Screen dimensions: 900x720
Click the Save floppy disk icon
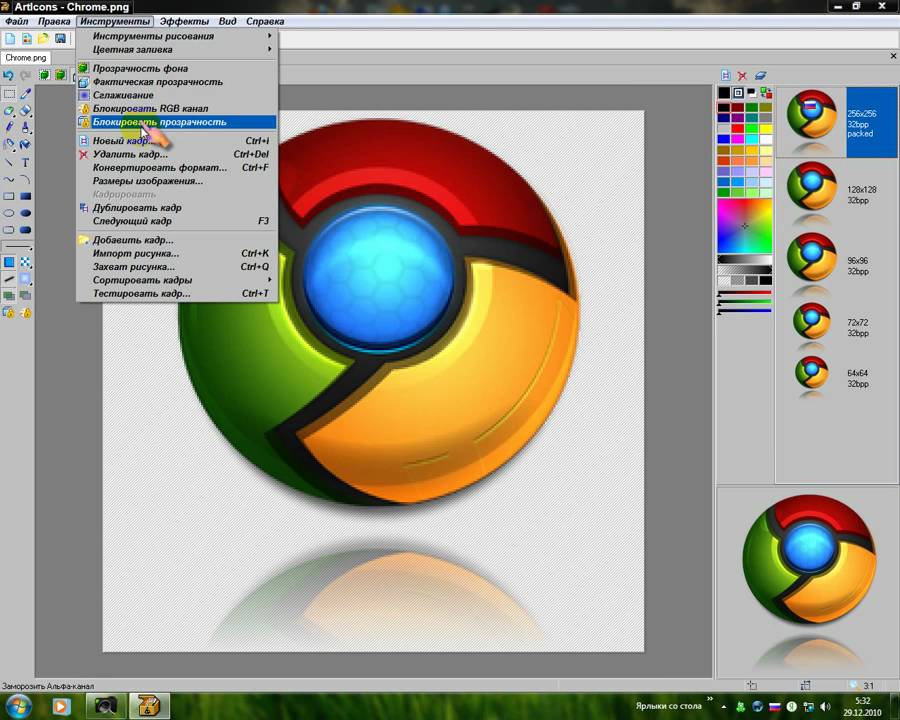pos(60,38)
